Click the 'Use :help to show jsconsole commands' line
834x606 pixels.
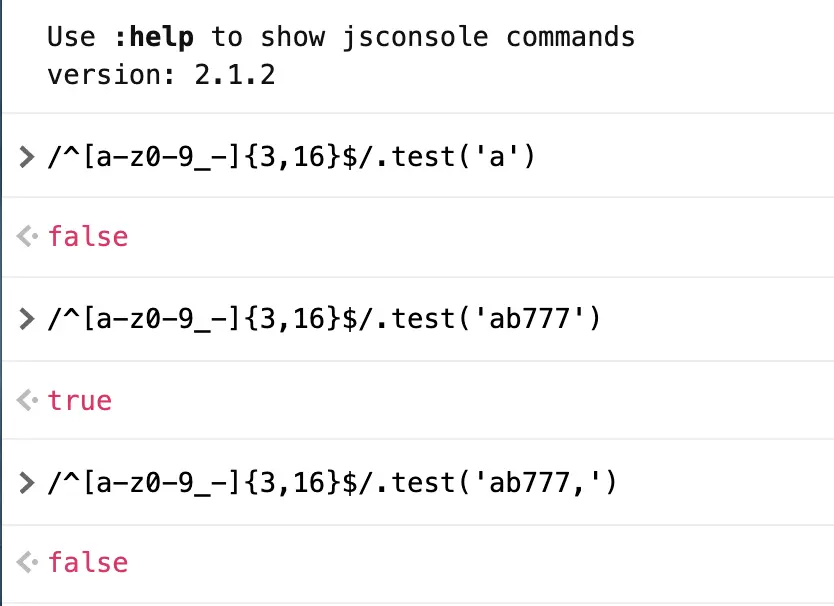341,37
